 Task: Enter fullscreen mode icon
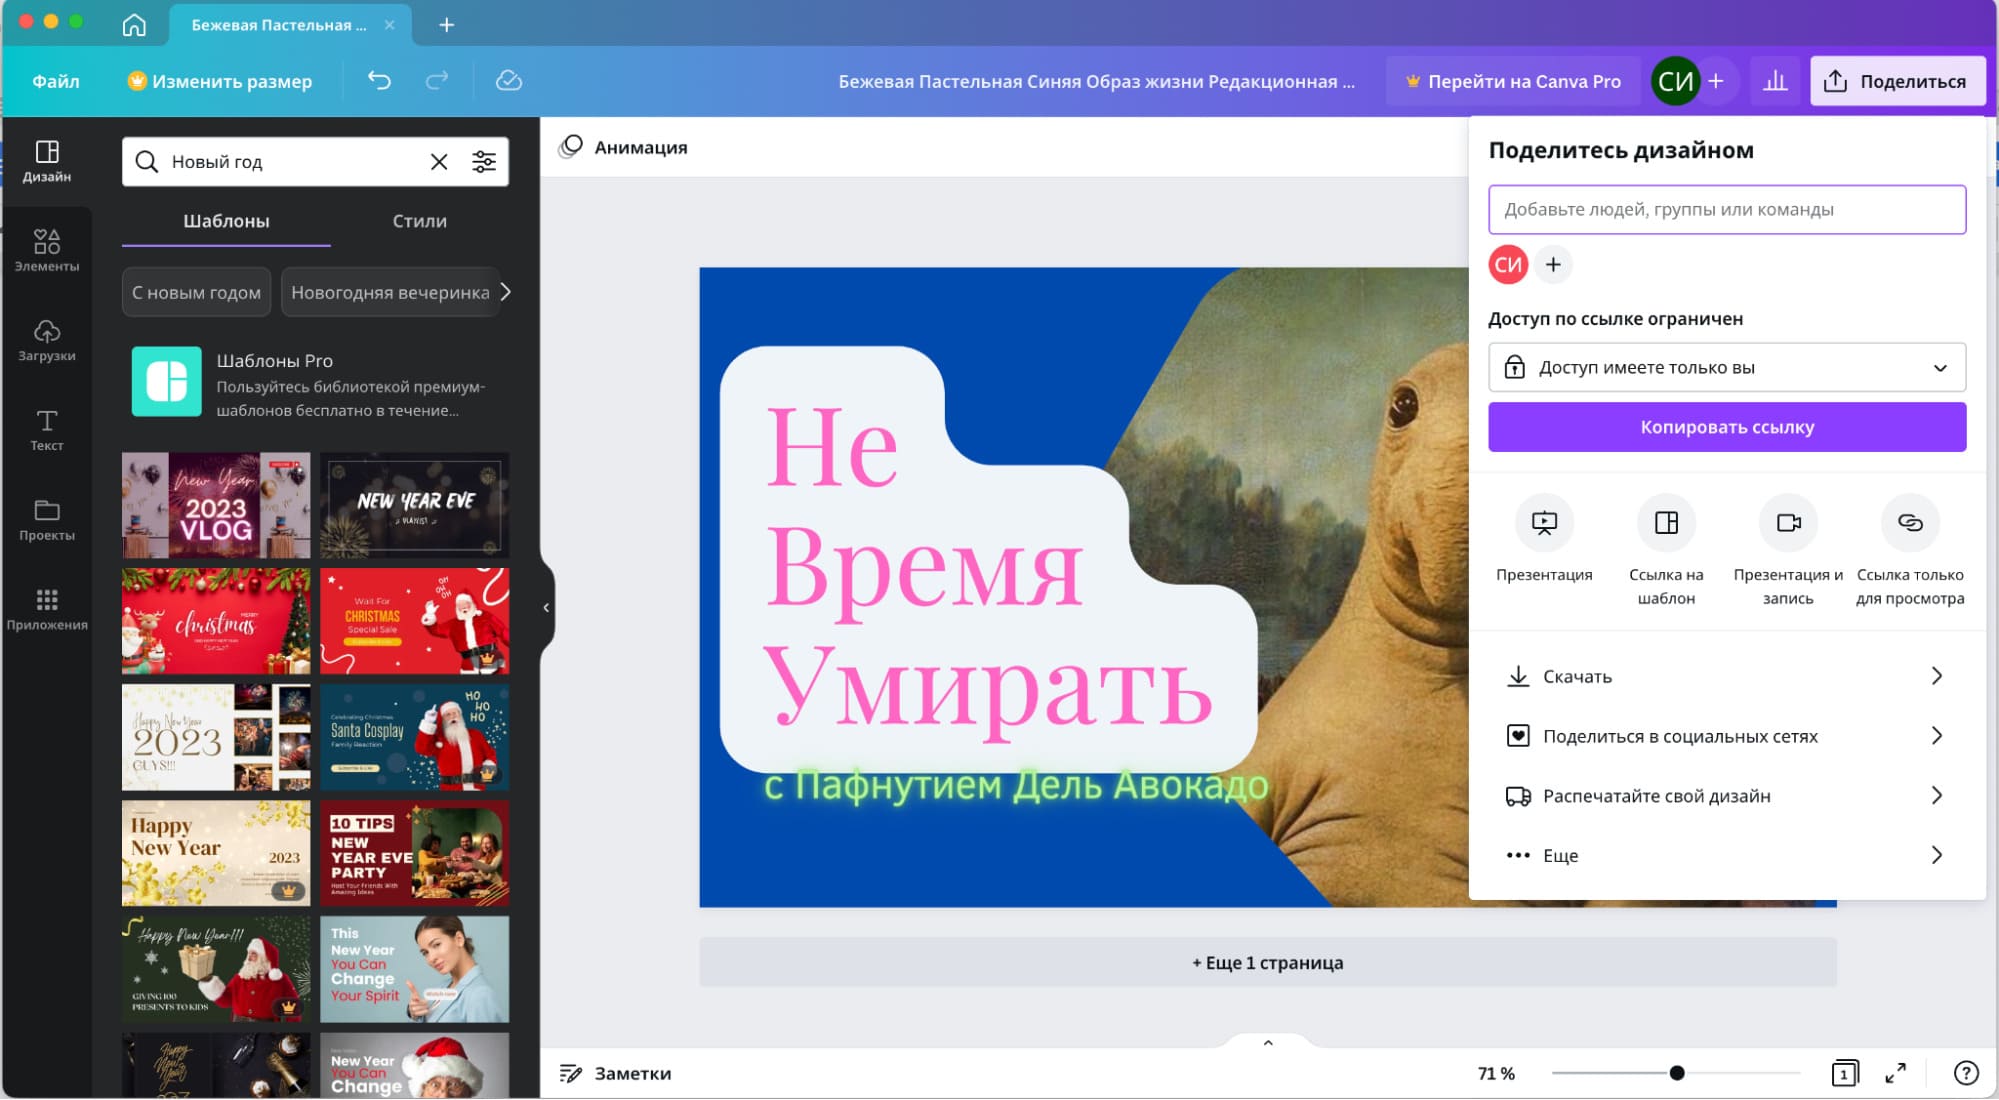point(1895,1073)
